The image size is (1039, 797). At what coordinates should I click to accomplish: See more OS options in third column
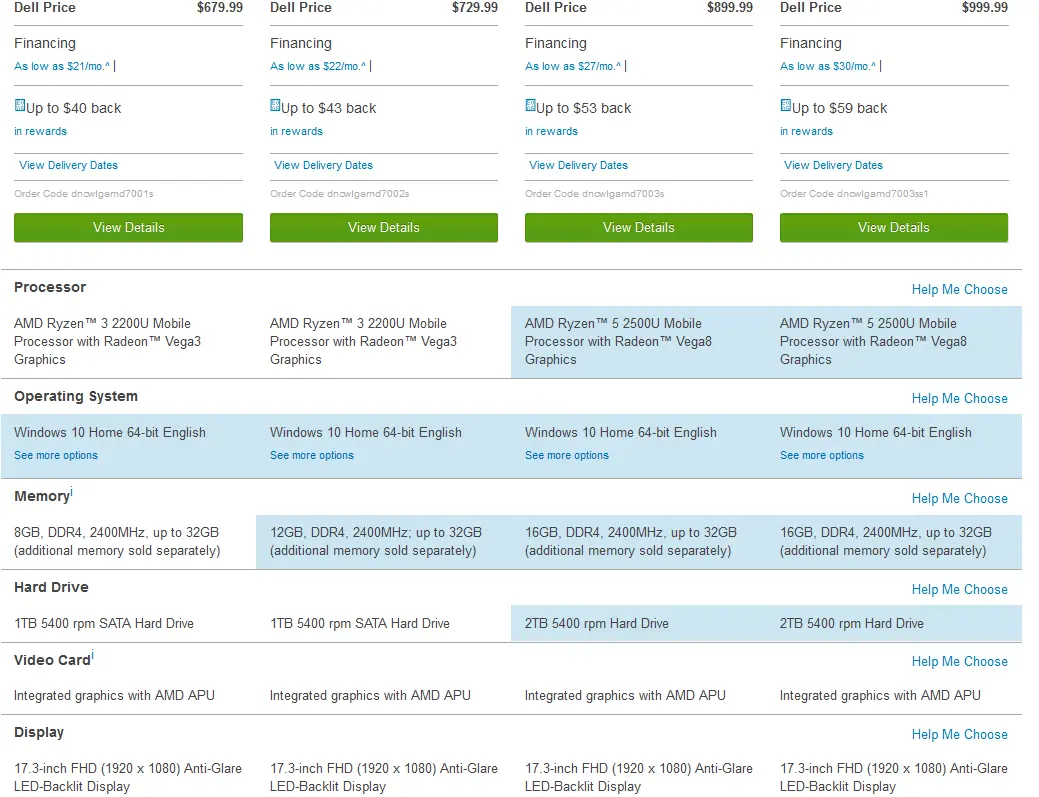tap(567, 455)
